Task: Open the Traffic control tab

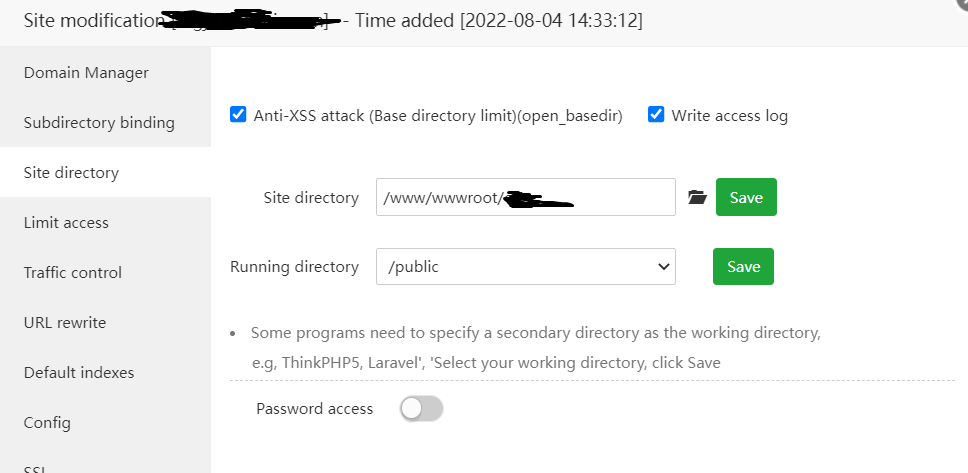Action: point(73,273)
